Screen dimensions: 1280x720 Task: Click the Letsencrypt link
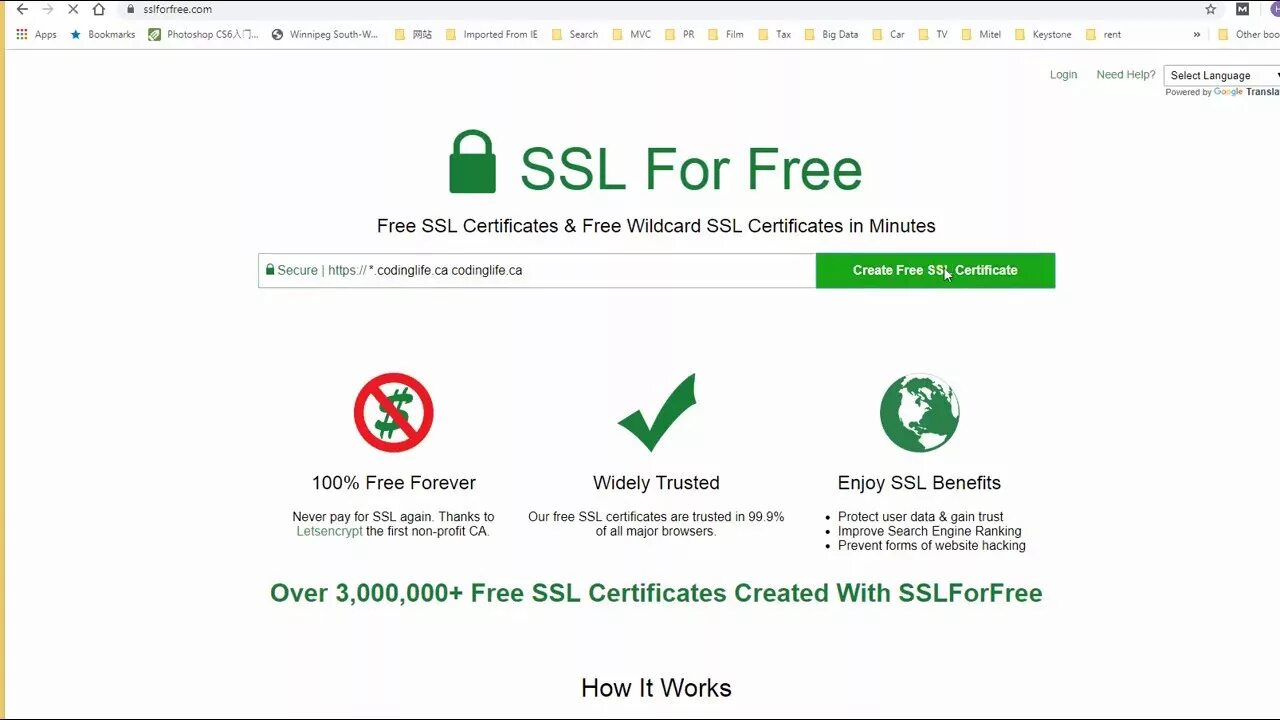329,531
